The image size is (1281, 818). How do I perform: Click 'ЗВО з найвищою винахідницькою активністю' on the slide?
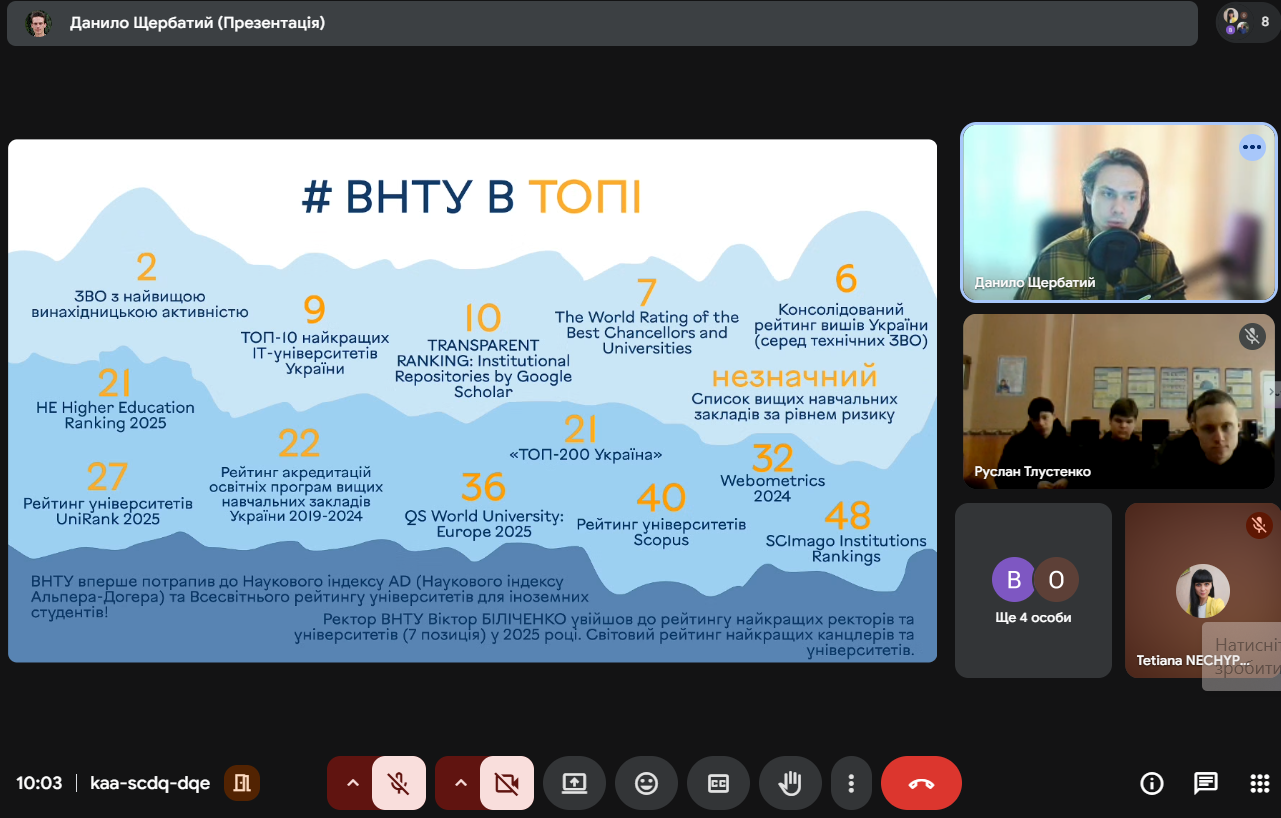click(x=140, y=304)
